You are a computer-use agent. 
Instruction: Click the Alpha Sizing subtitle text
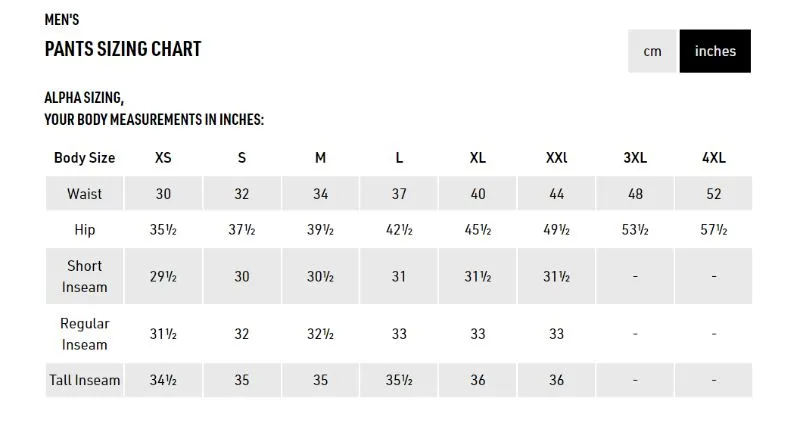pos(84,98)
